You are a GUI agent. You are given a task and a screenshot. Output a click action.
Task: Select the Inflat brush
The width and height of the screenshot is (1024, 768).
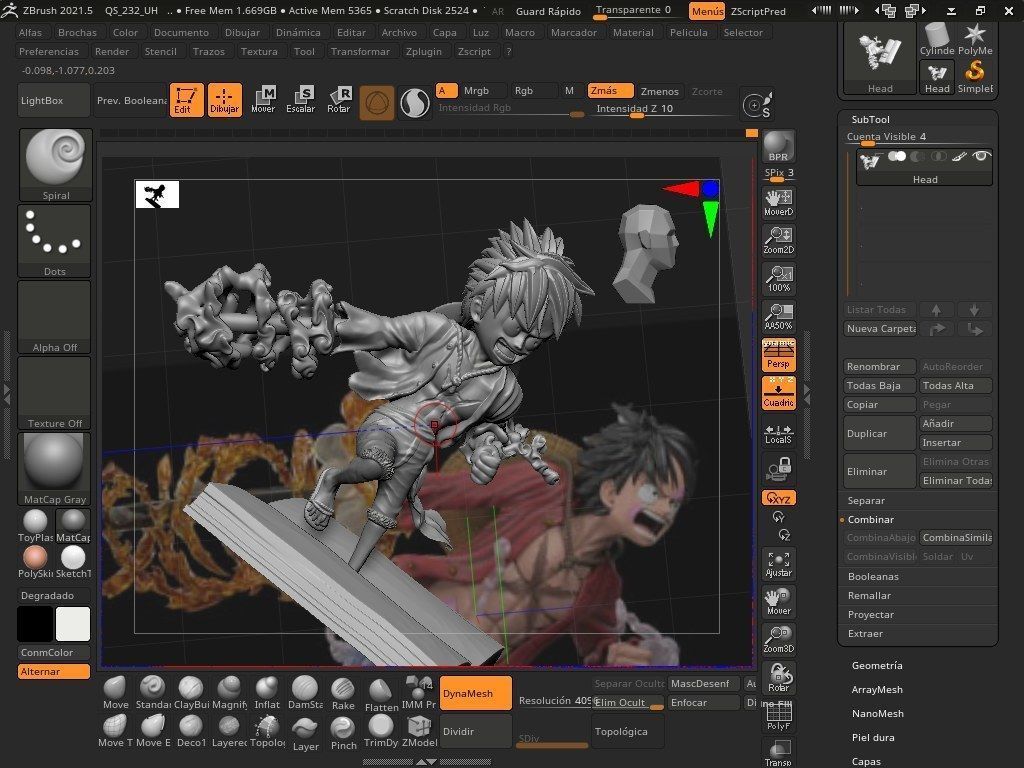[266, 693]
